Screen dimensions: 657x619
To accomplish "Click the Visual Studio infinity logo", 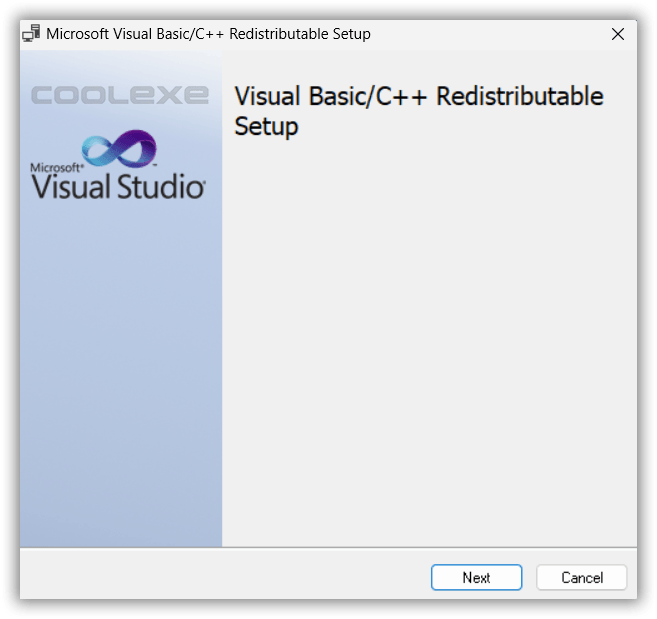I will (x=118, y=149).
